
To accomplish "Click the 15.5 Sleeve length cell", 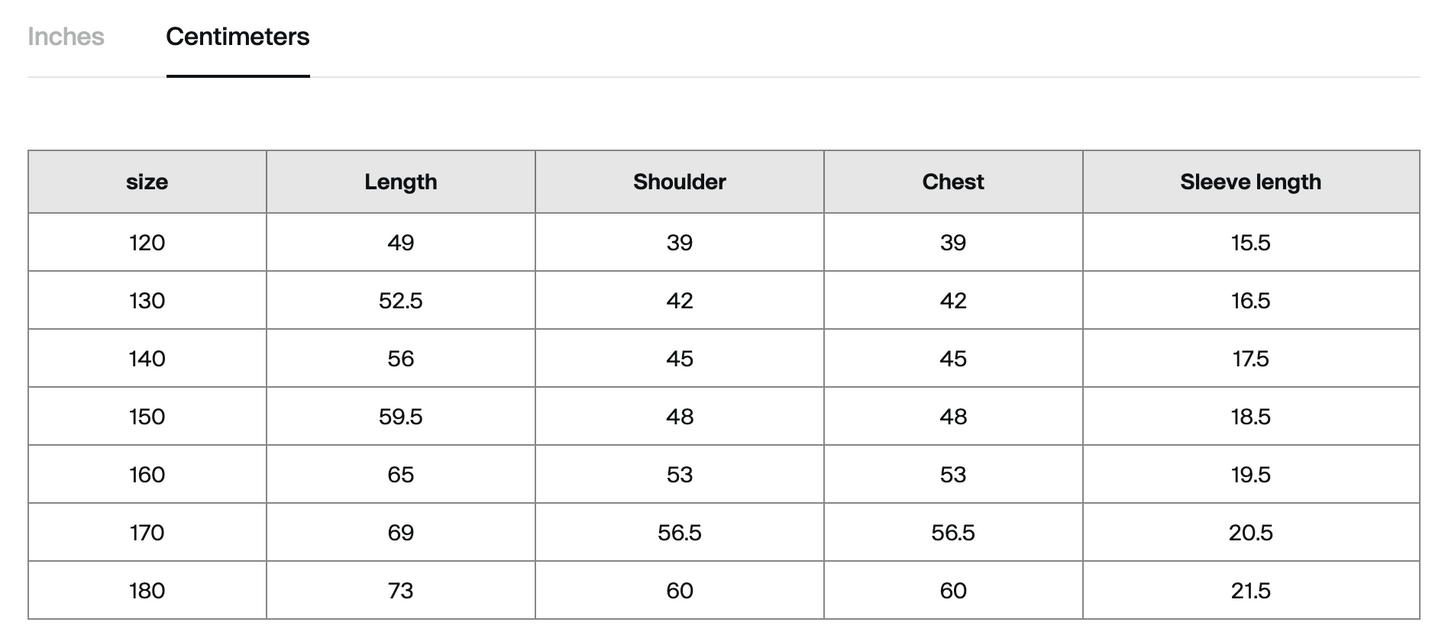I will pos(1251,243).
